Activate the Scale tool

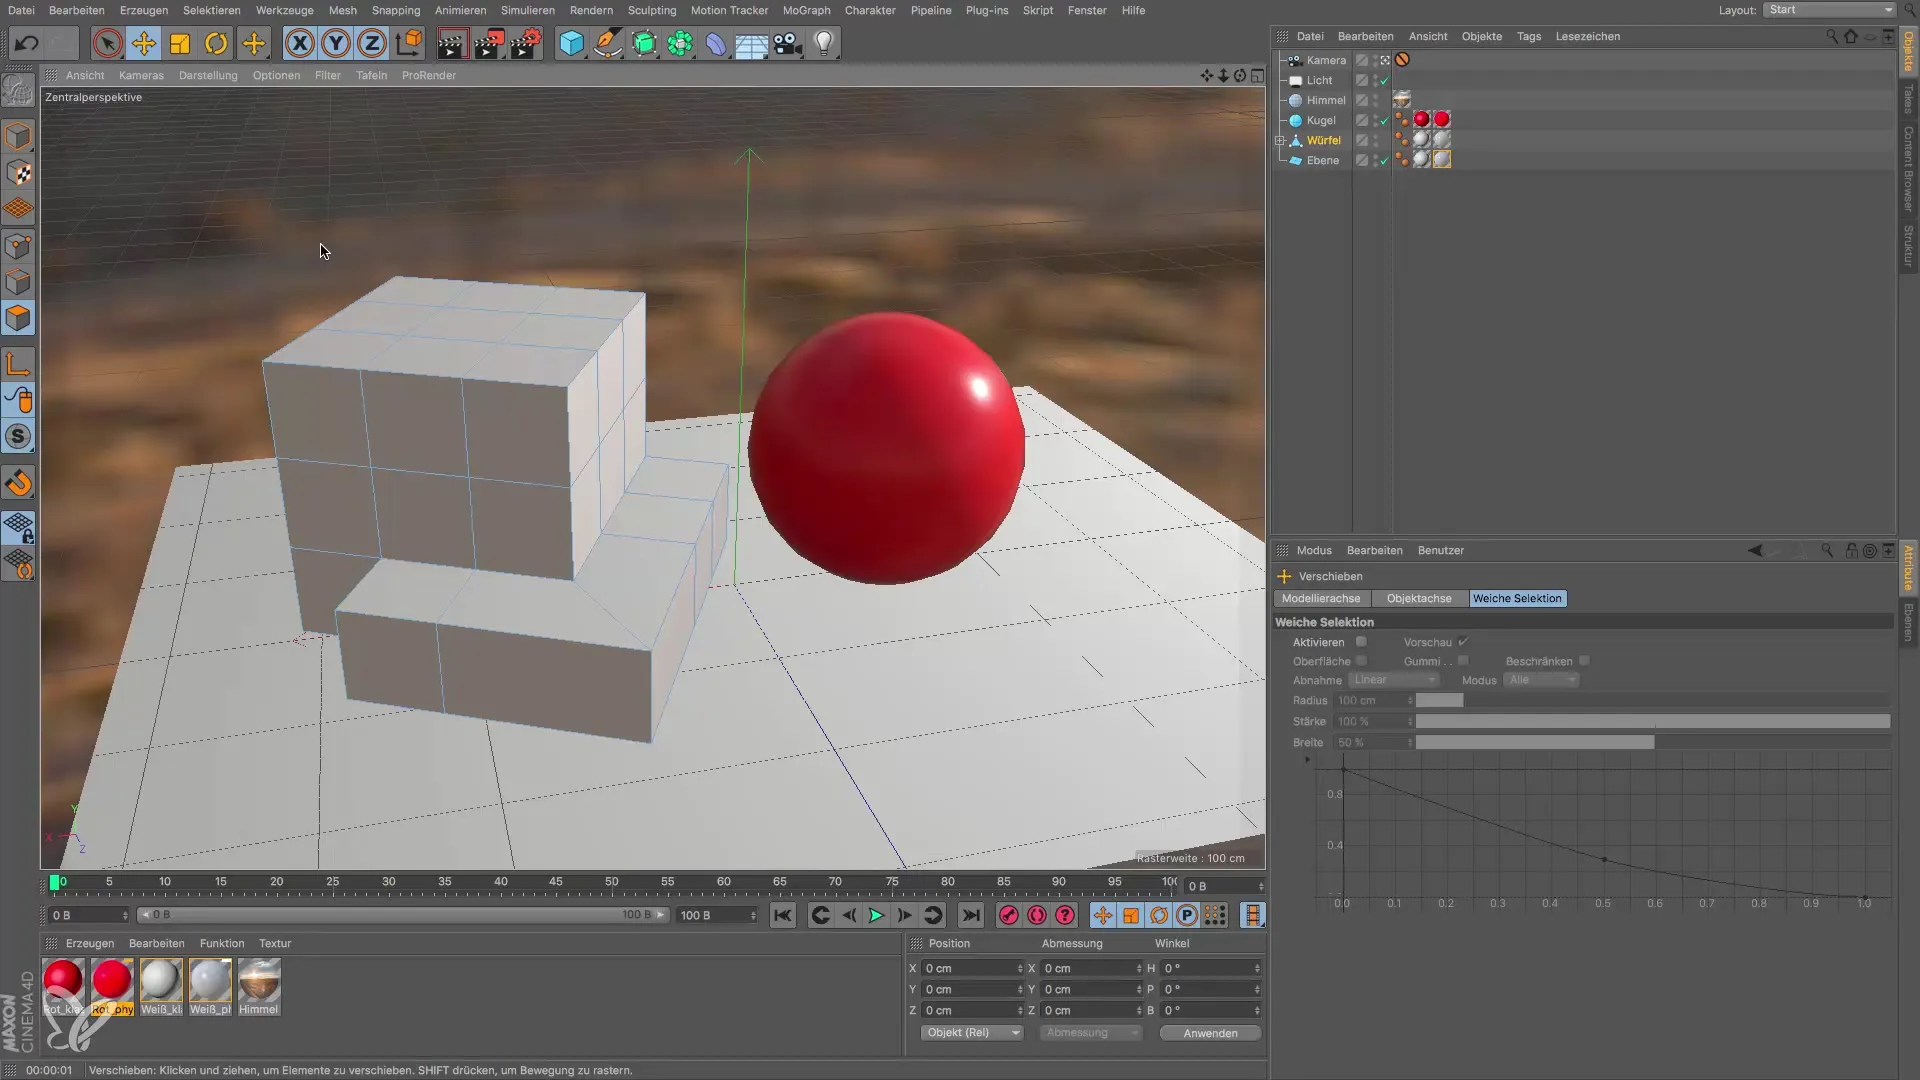tap(180, 43)
